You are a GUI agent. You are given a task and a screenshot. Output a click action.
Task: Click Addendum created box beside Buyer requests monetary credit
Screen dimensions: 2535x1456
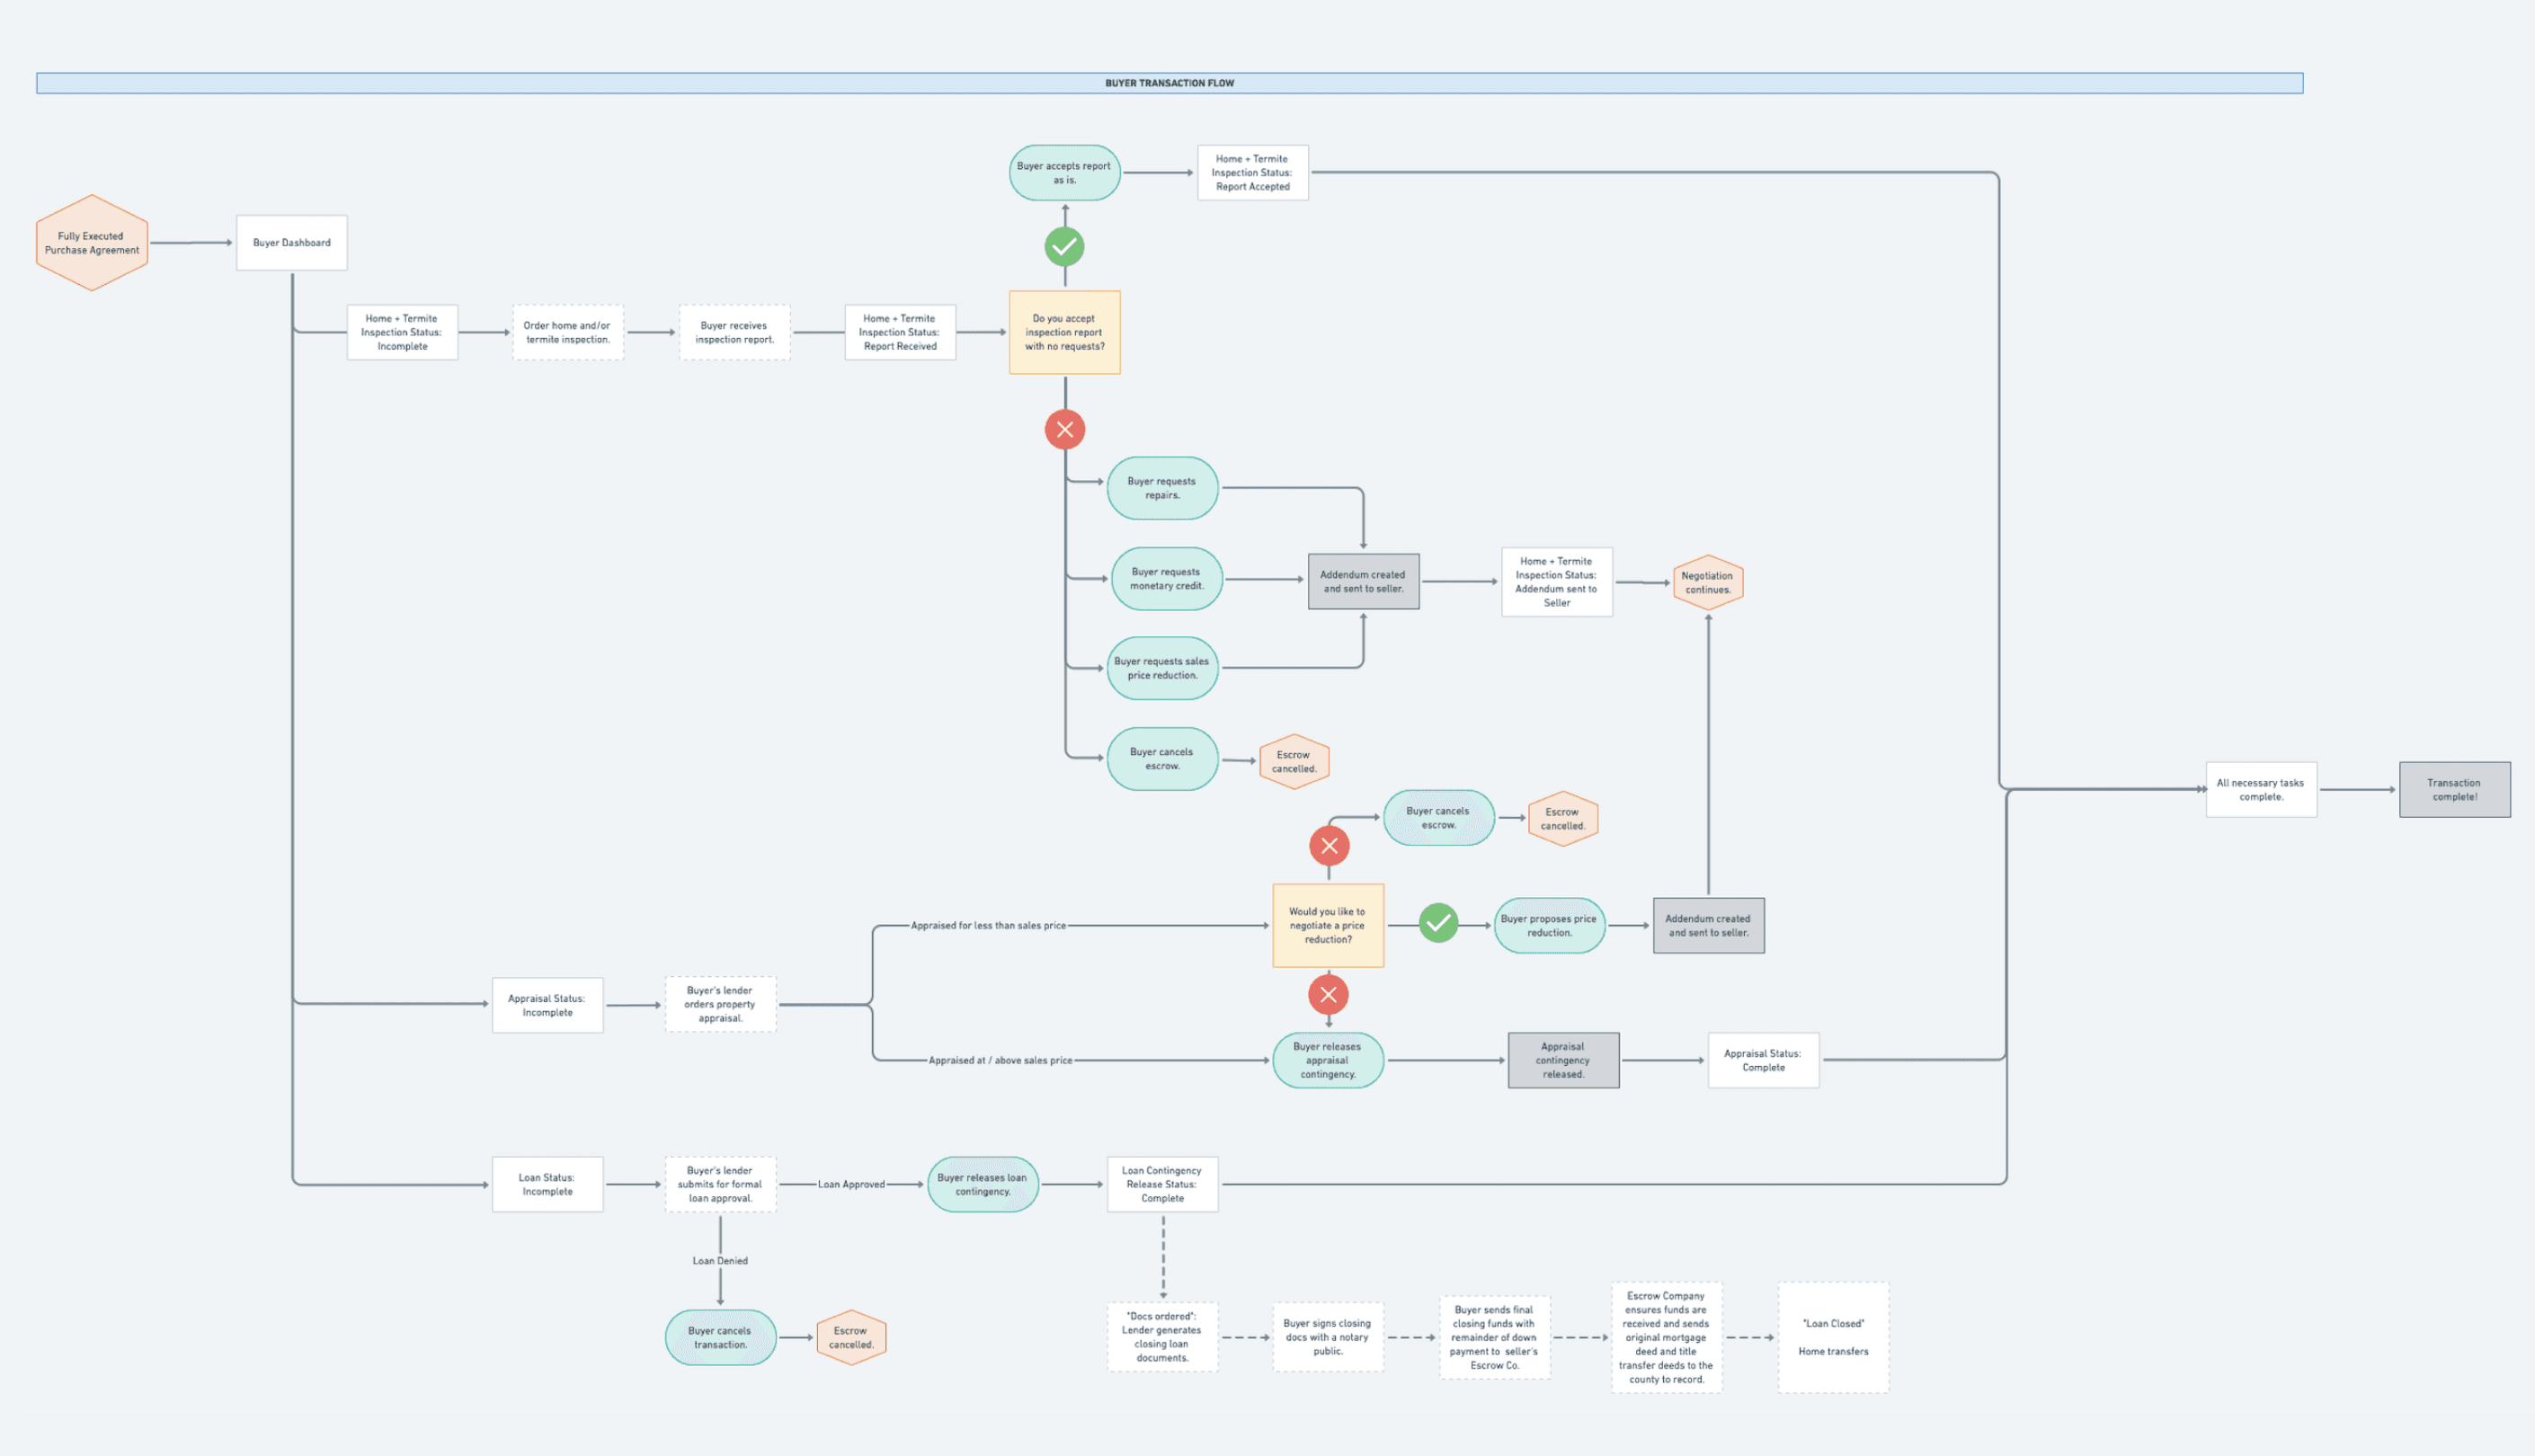(1363, 581)
